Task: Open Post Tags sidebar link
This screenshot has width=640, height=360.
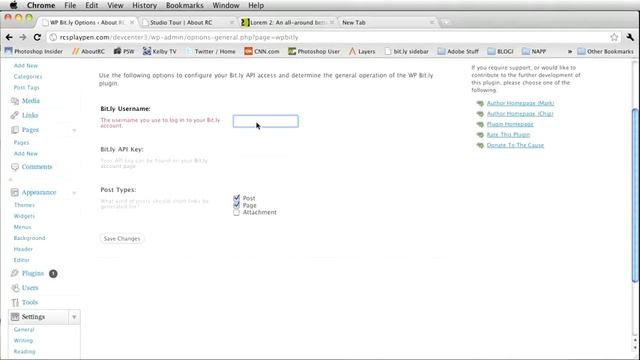Action: [x=27, y=87]
